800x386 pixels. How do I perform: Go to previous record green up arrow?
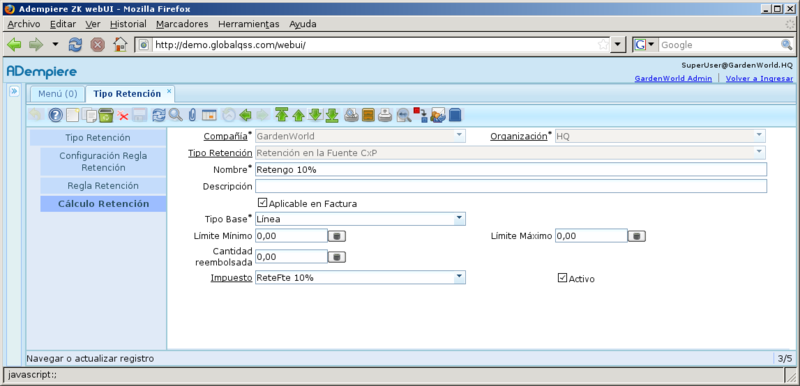pyautogui.click(x=298, y=116)
